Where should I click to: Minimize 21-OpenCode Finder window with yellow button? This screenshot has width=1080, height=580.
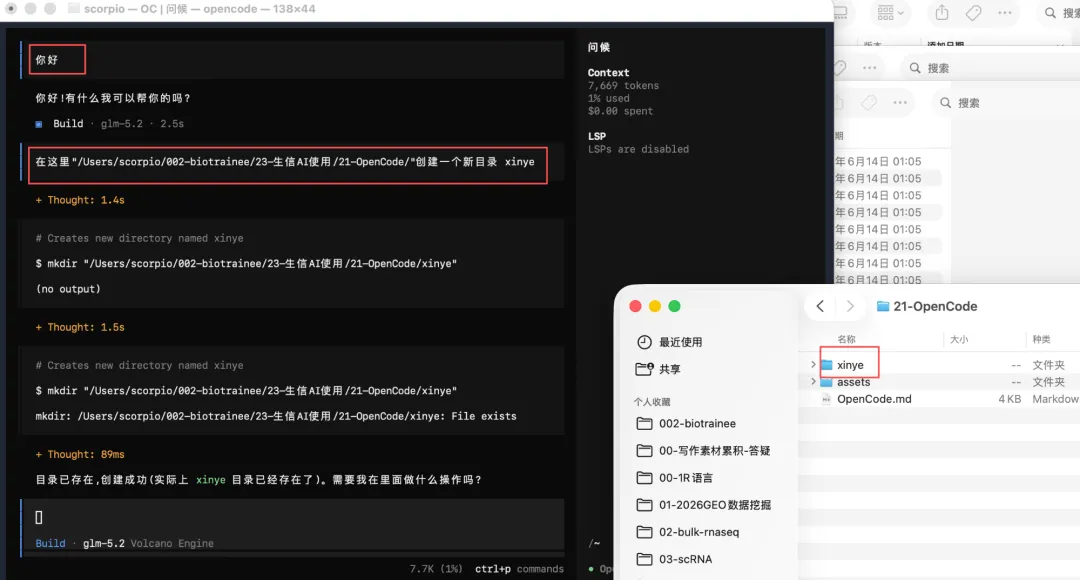(655, 307)
